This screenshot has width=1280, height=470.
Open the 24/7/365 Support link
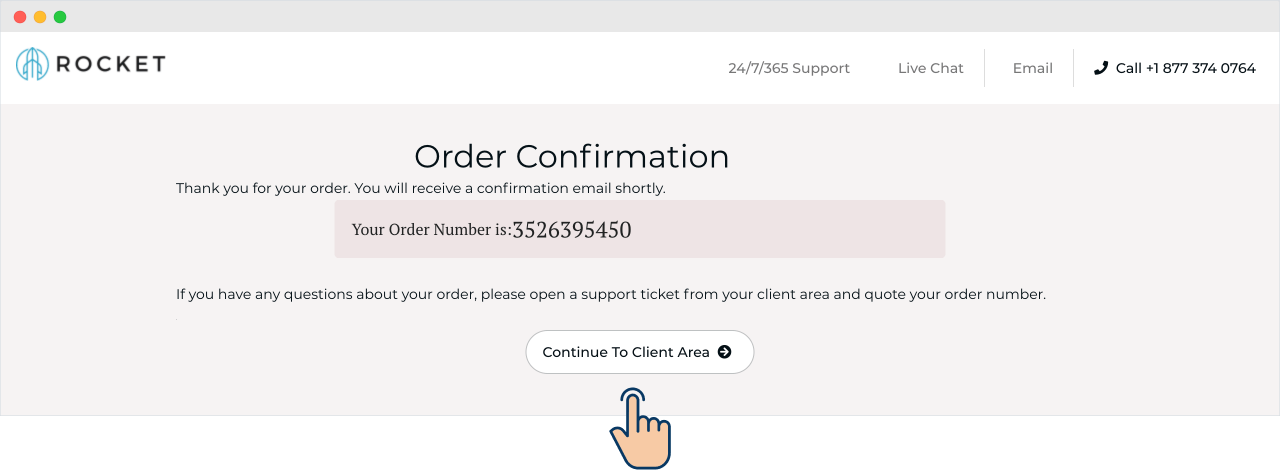coord(788,68)
